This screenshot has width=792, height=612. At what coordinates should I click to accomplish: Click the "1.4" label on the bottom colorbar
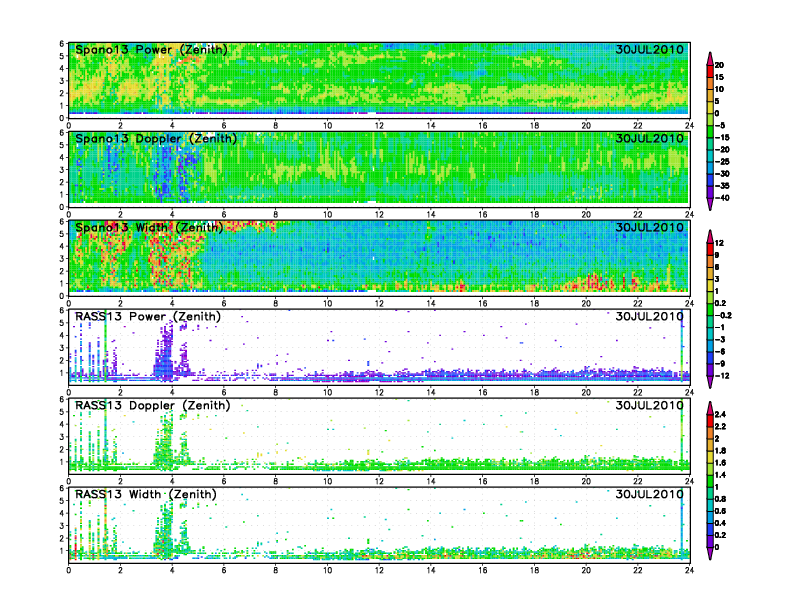[721, 475]
